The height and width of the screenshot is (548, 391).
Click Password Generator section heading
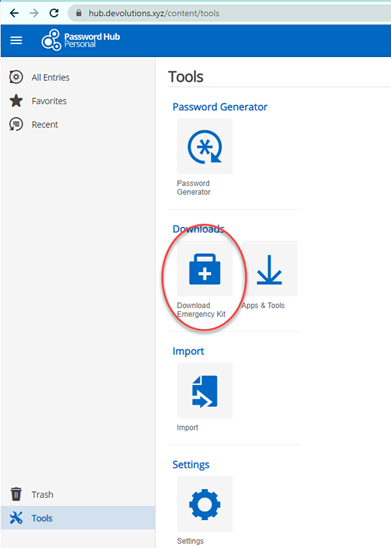[220, 107]
